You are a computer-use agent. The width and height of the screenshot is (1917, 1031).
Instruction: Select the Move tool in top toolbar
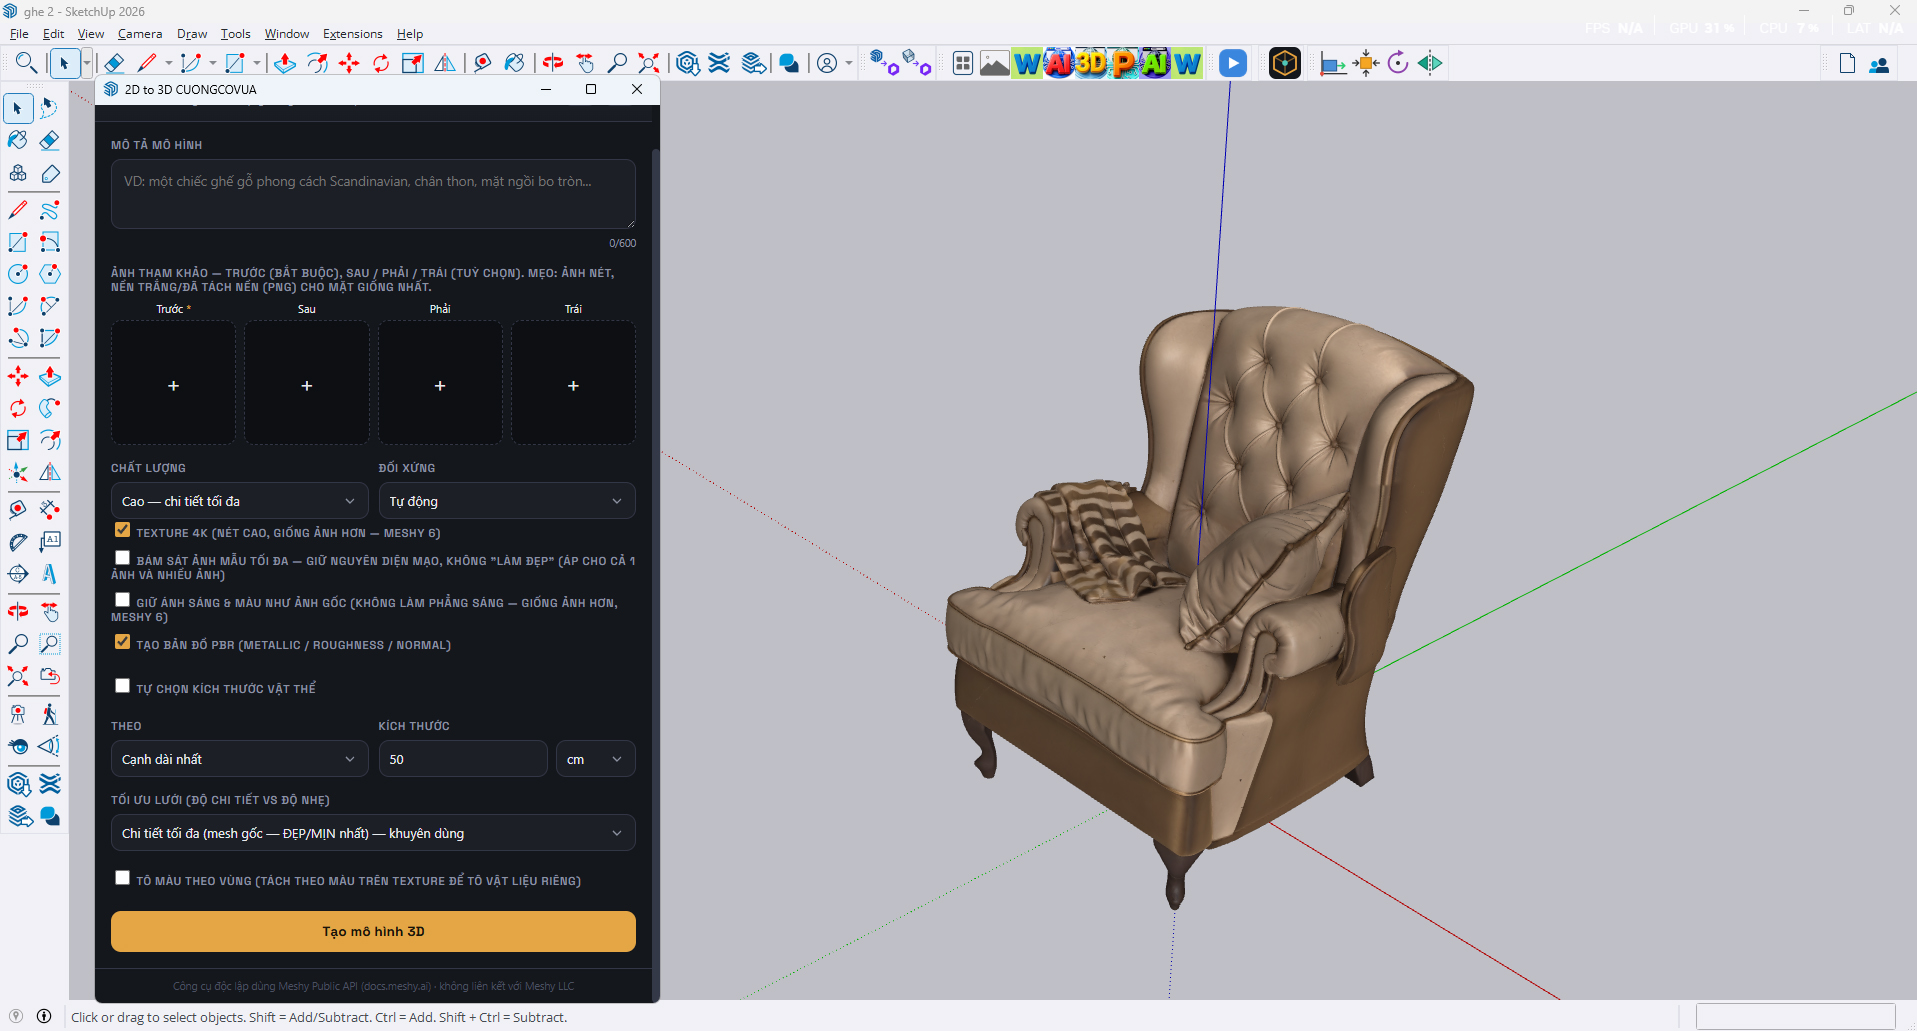(349, 63)
